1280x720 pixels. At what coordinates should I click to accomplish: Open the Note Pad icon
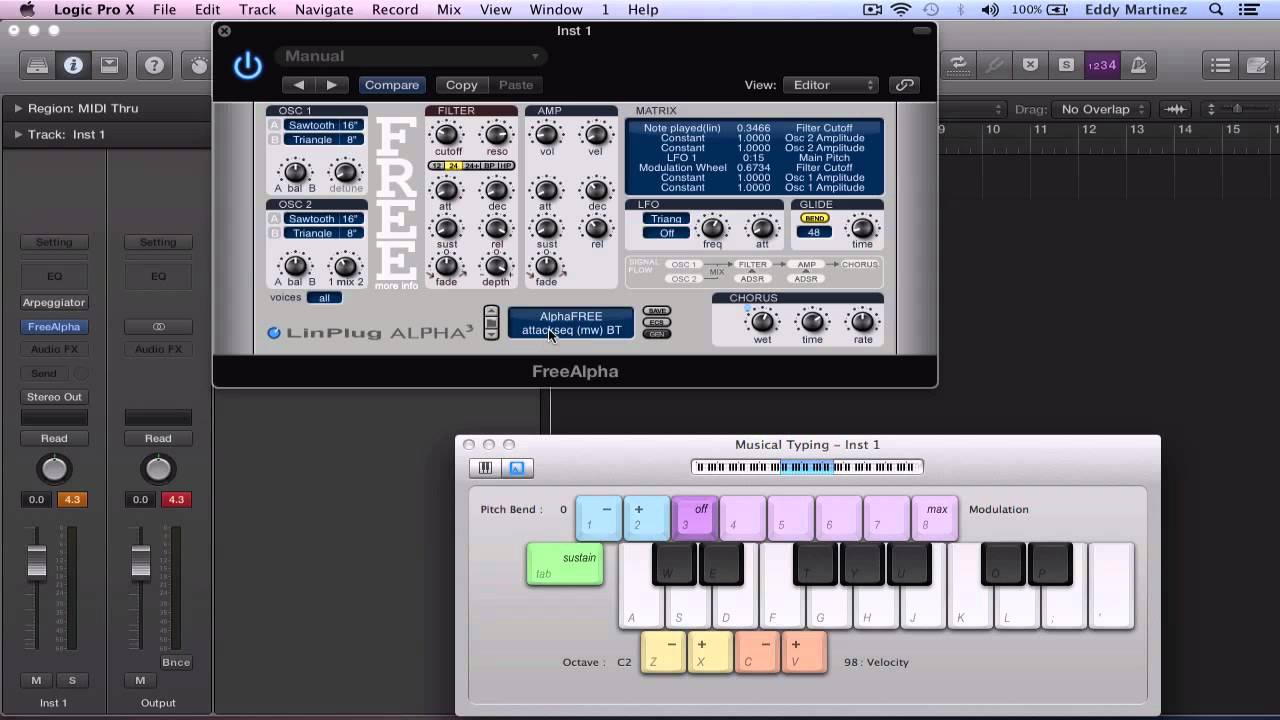1256,65
